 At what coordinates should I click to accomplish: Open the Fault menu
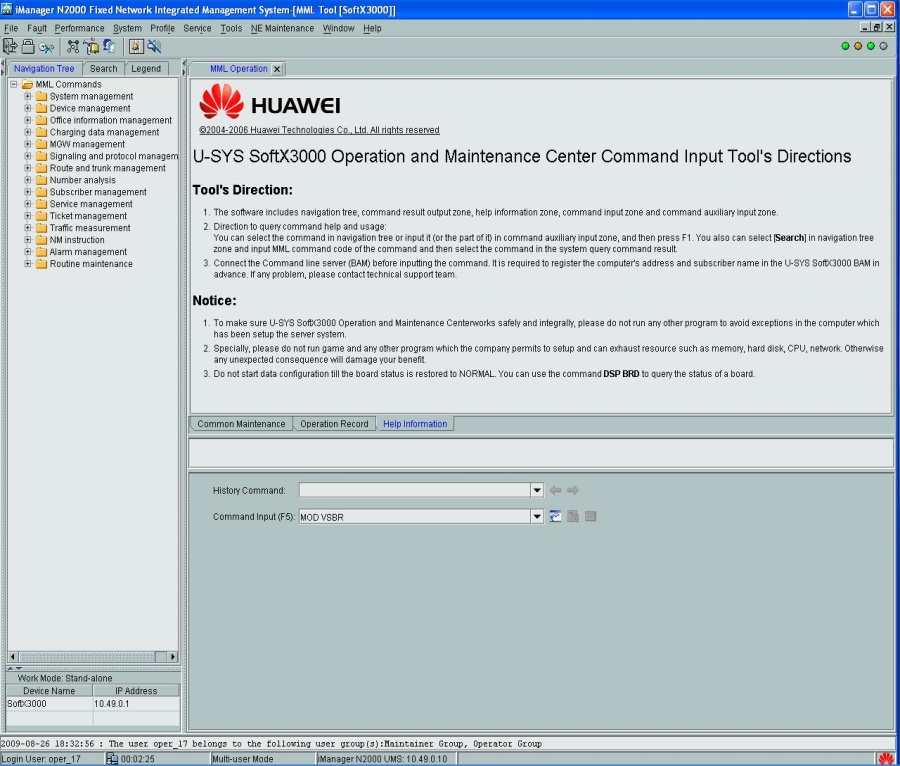pyautogui.click(x=37, y=28)
